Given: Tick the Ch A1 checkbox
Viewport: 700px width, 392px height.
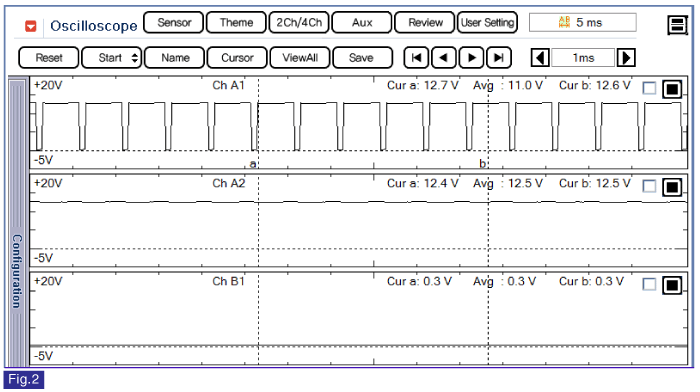Looking at the screenshot, I should coord(649,88).
